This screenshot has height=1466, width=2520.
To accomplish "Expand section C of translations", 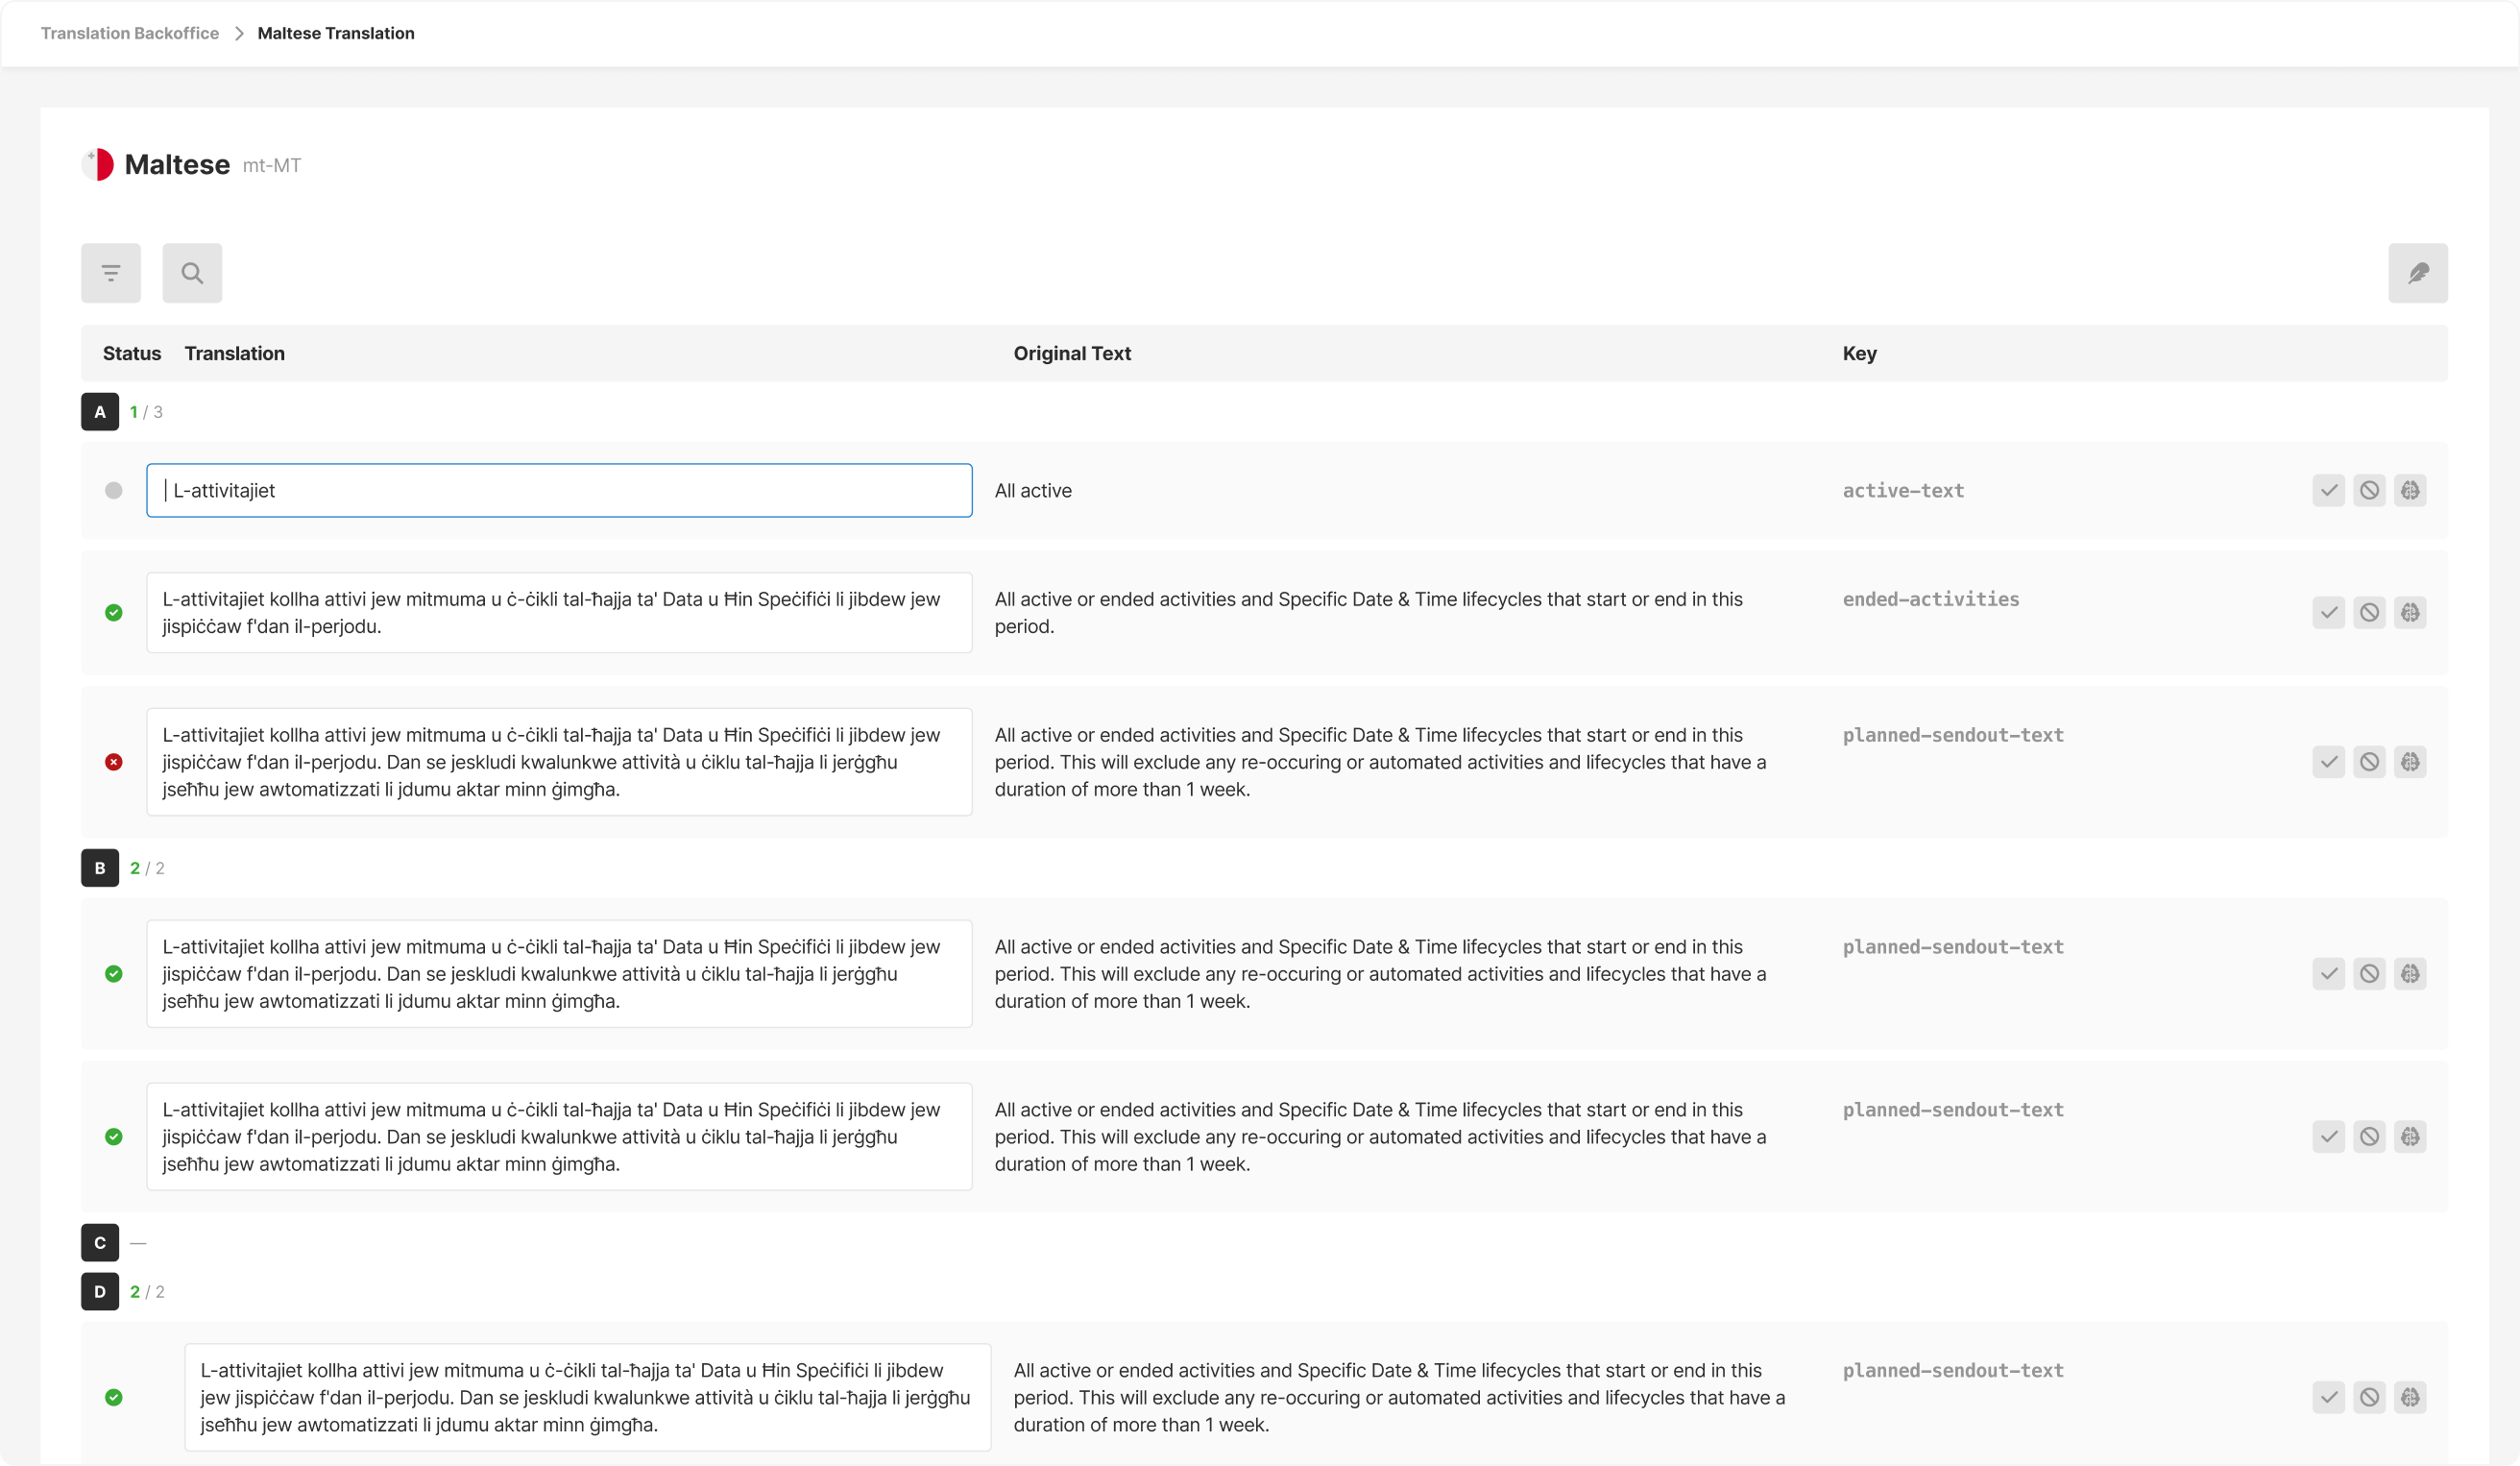I will pyautogui.click(x=99, y=1242).
